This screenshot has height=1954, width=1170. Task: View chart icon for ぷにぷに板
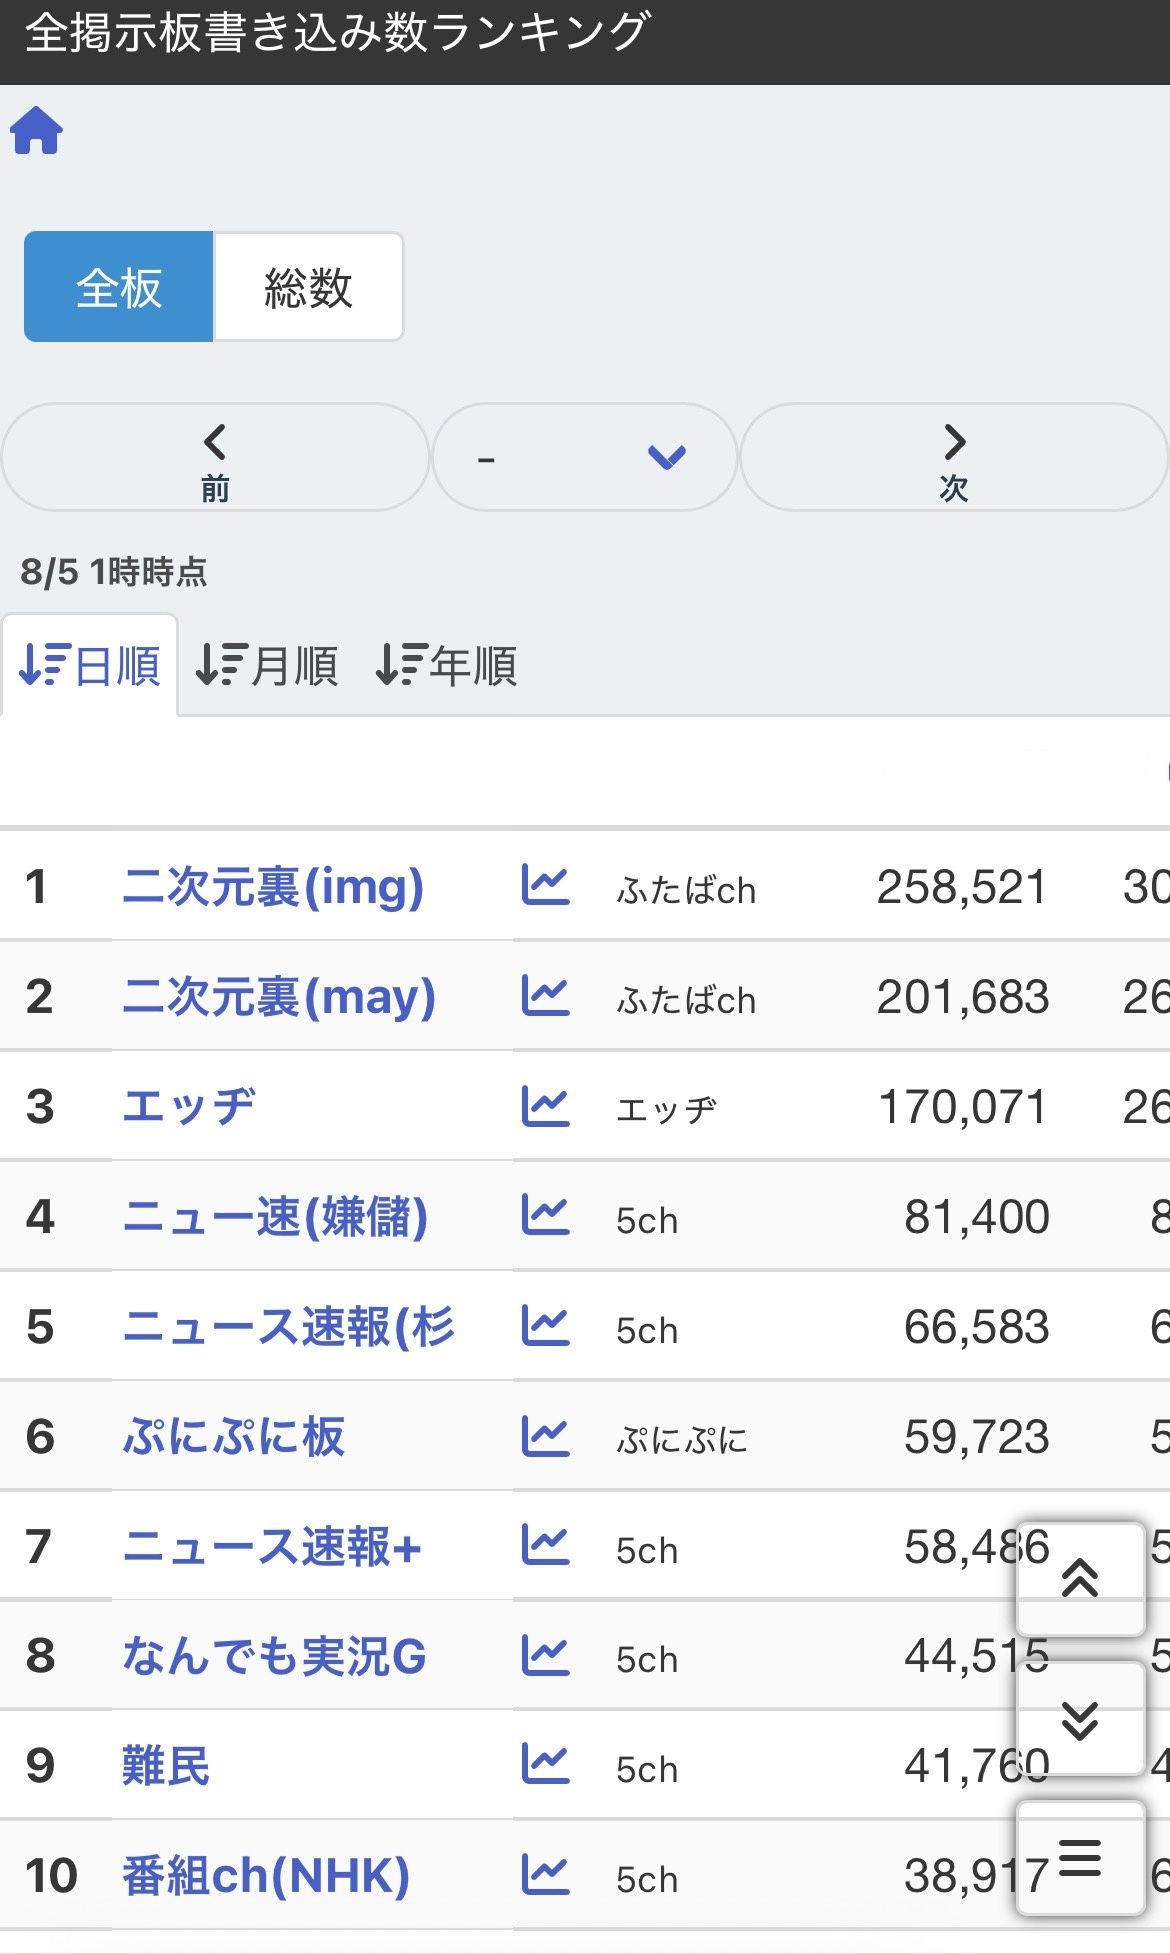(546, 1435)
